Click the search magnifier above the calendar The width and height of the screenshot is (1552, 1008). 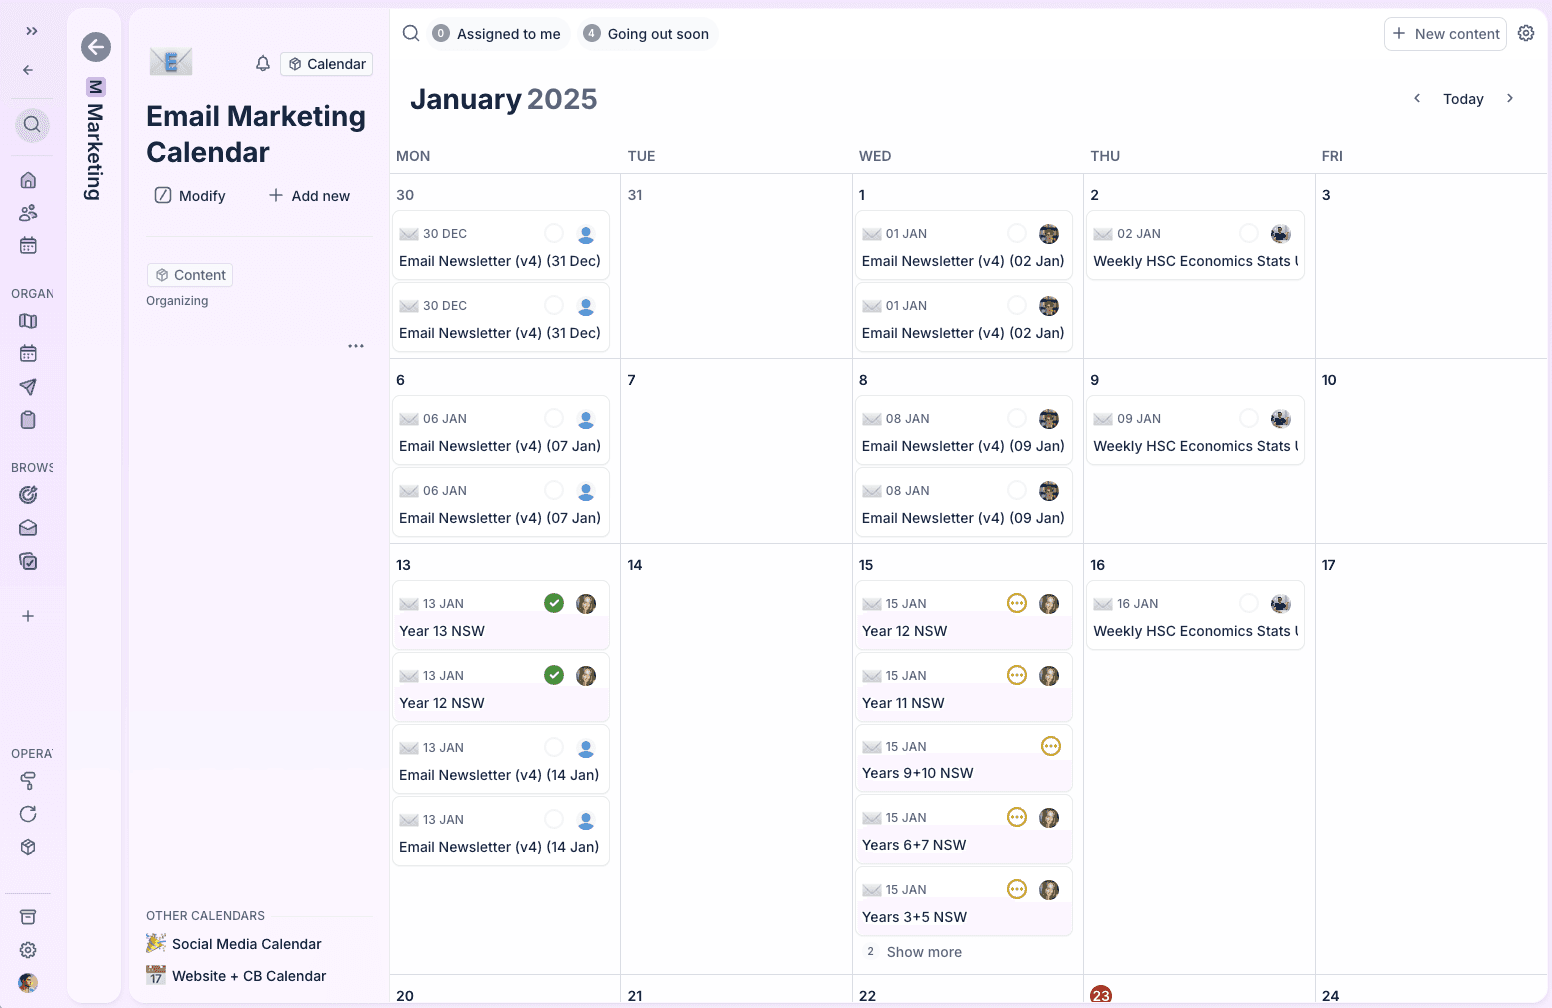(411, 33)
